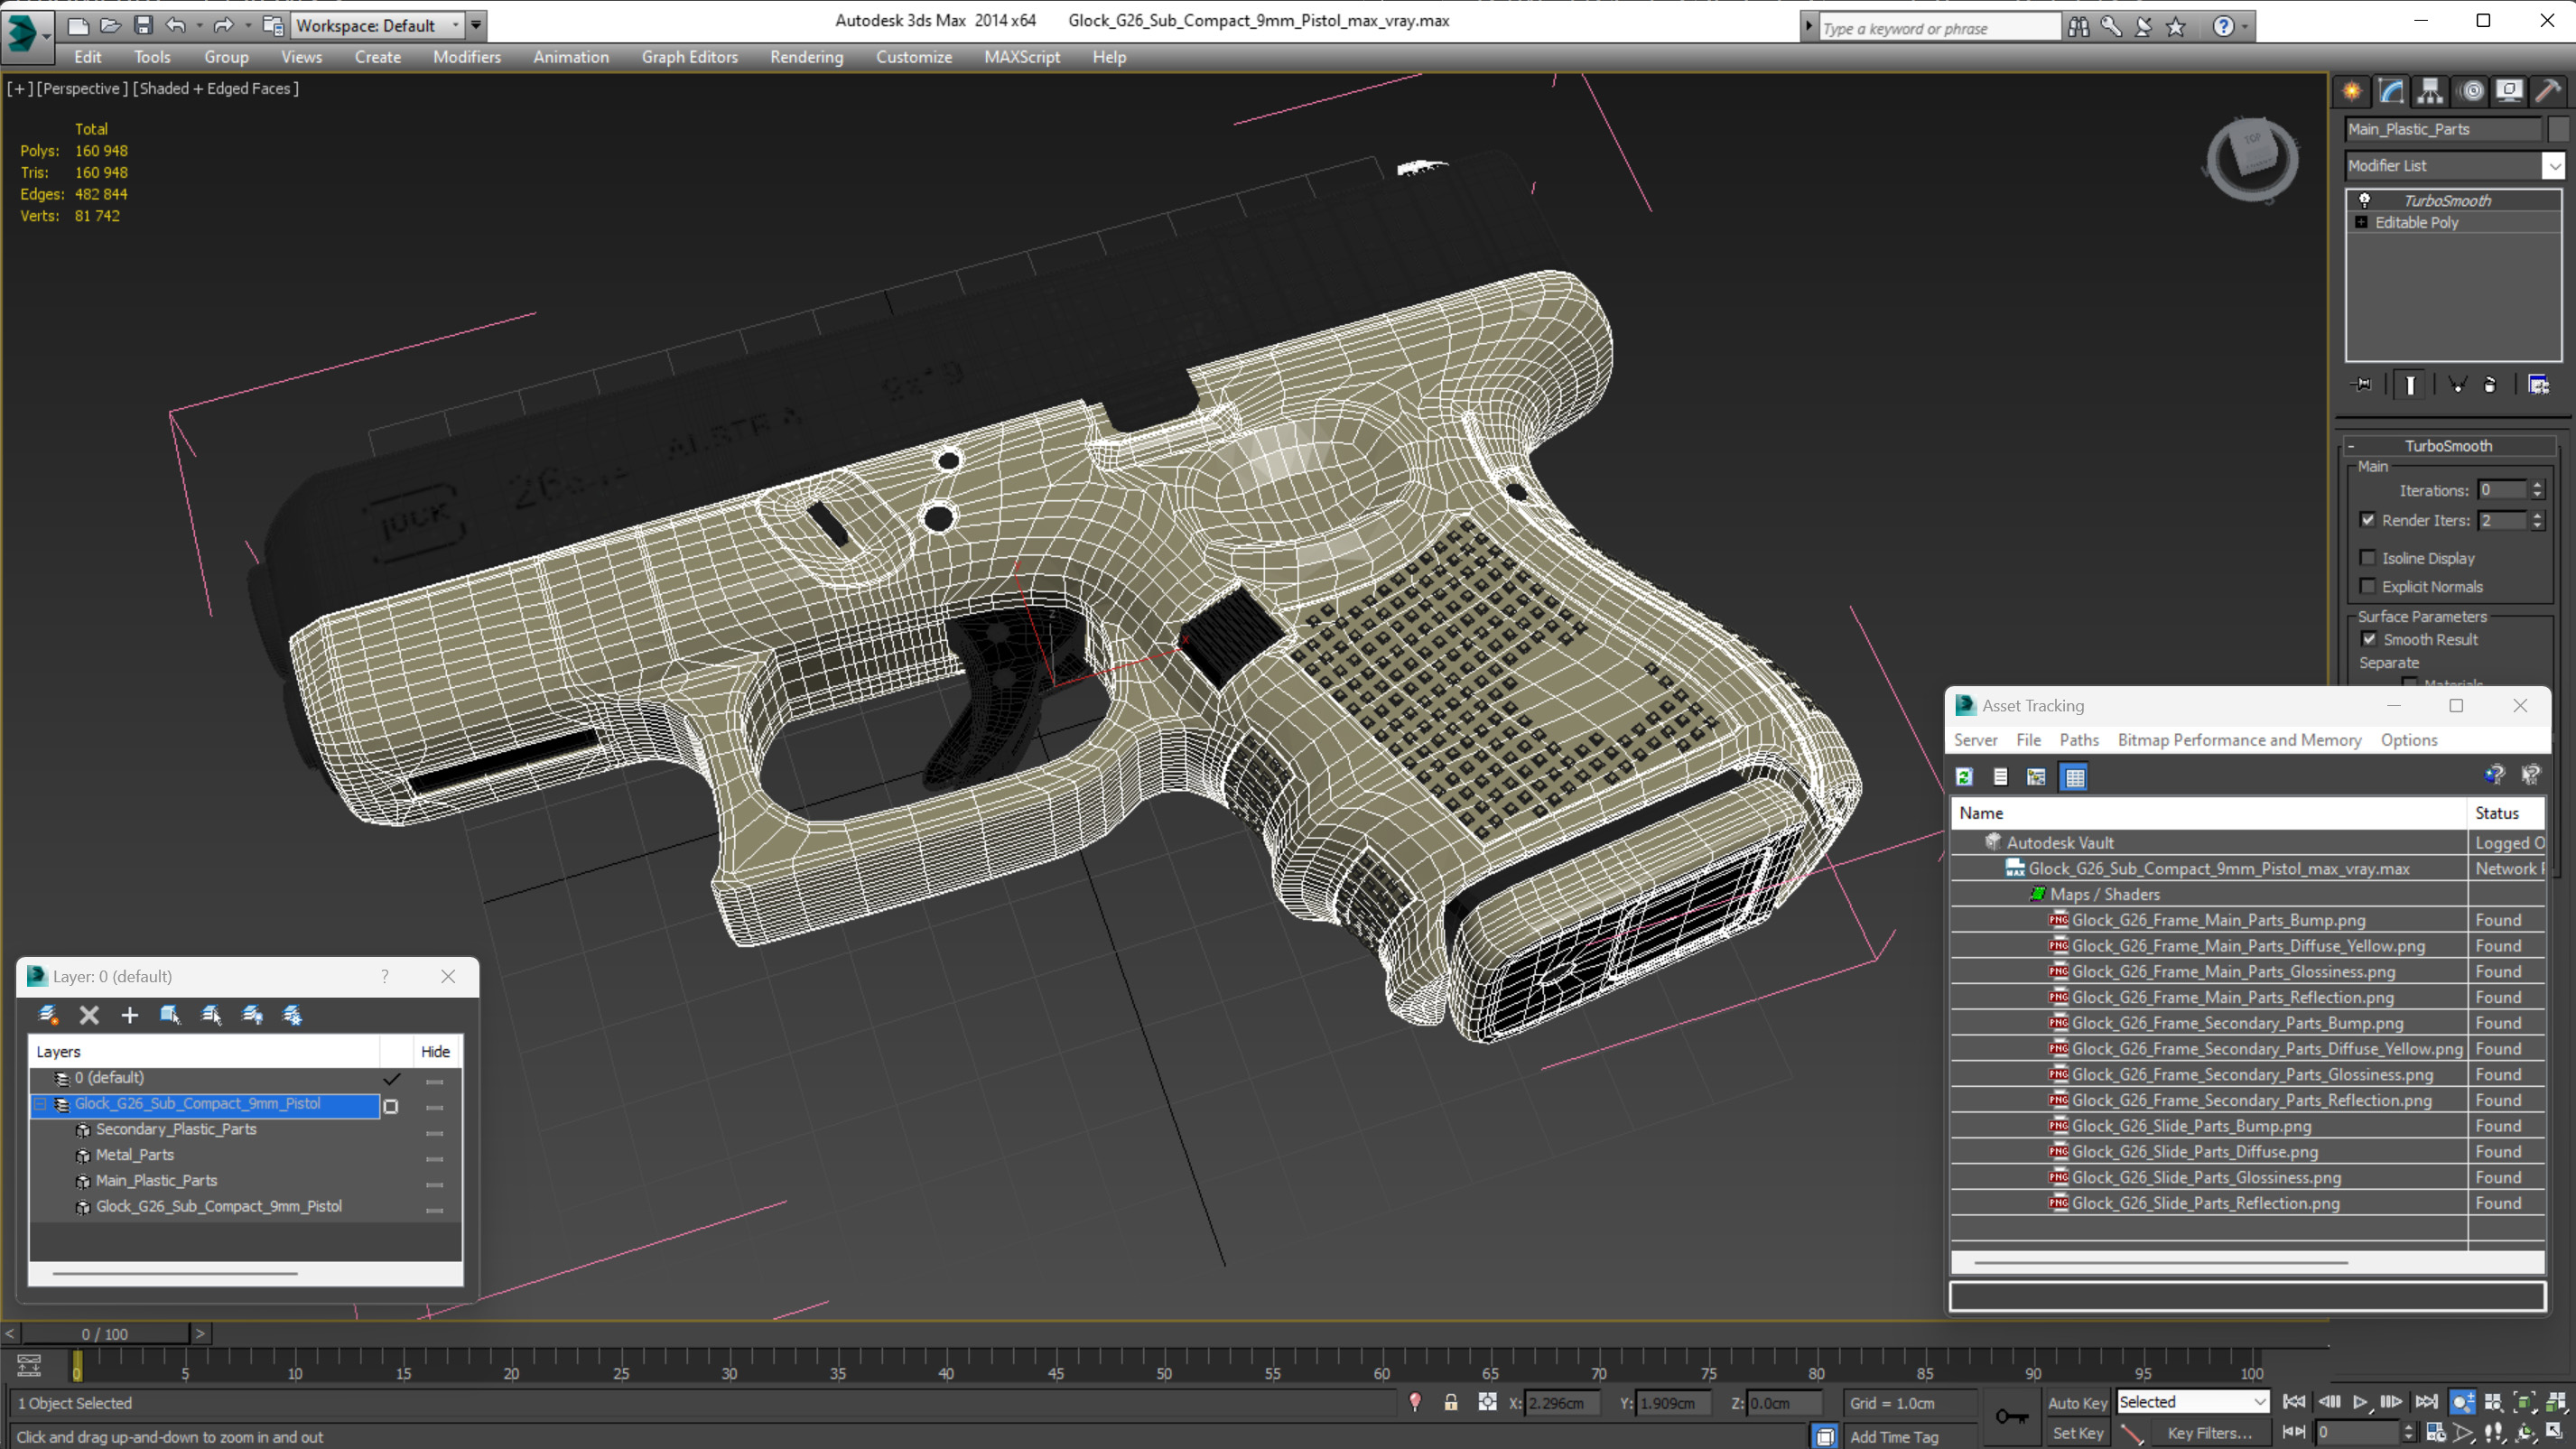Remove modifier from the stack icon
The height and width of the screenshot is (1449, 2576).
tap(2490, 385)
